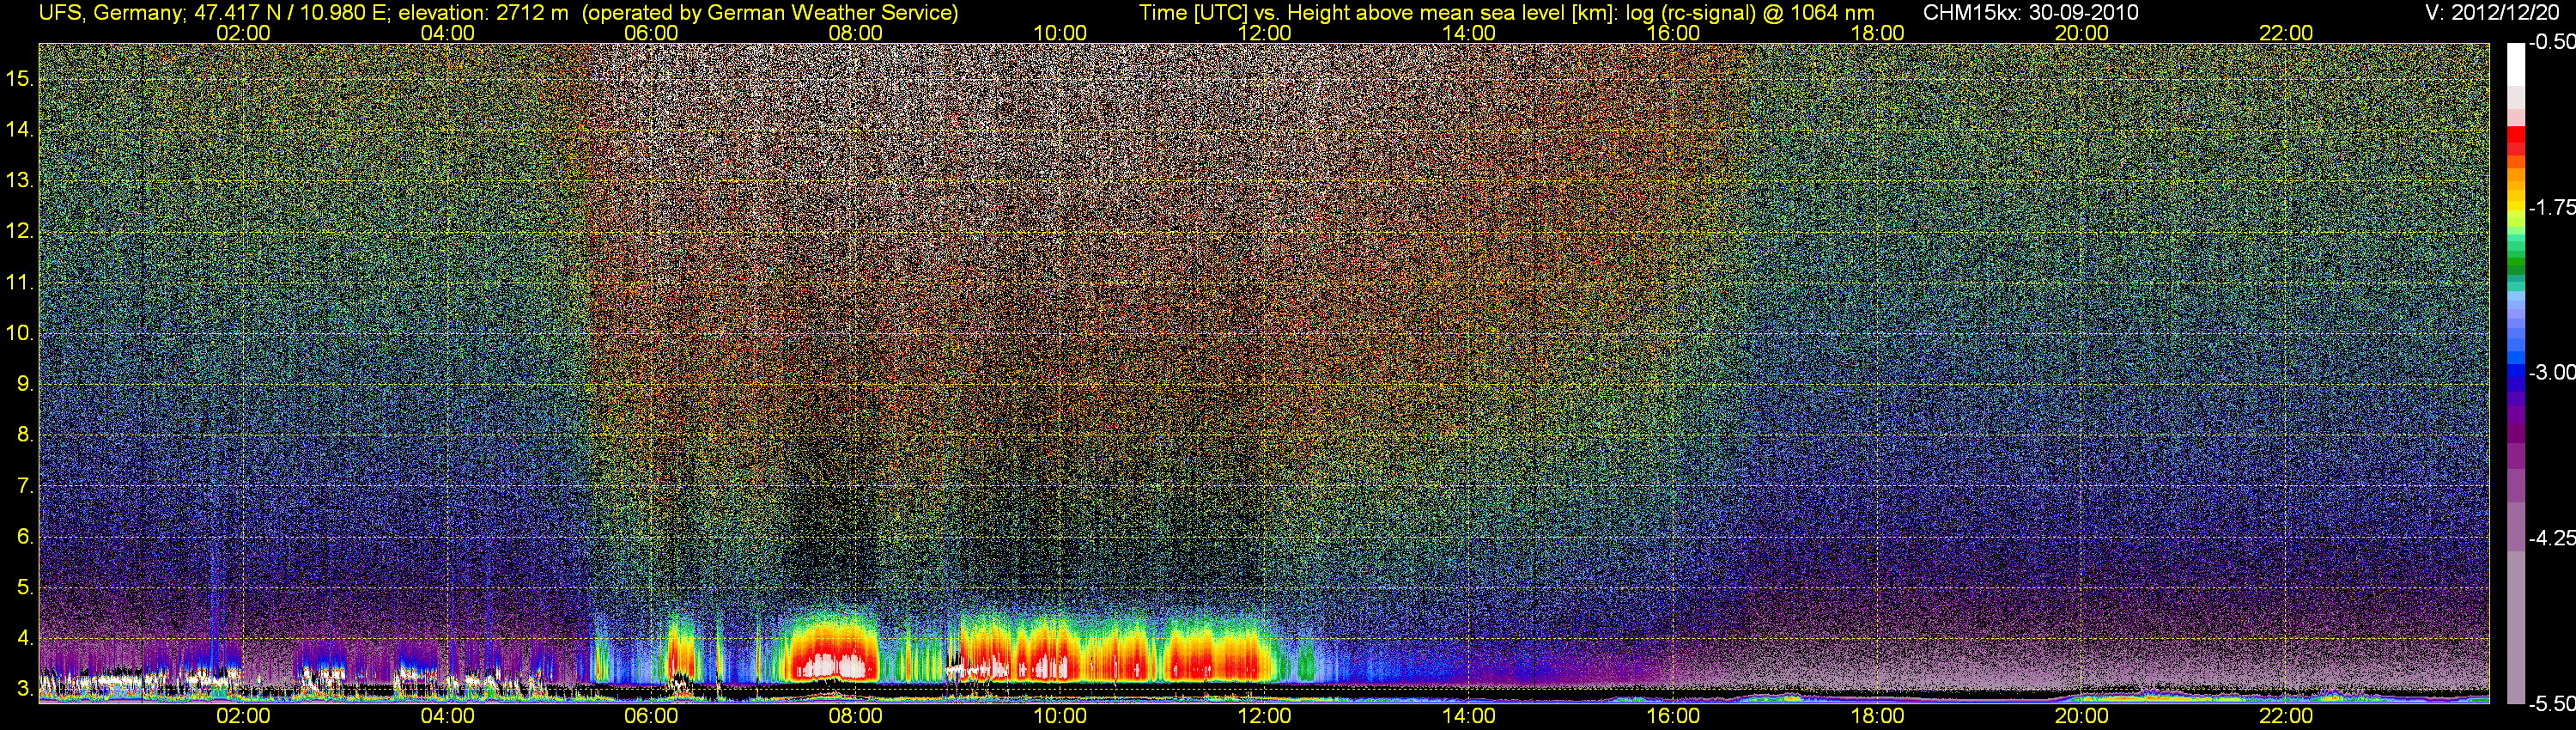Click the bottom axis time label 12:00

click(x=1264, y=716)
